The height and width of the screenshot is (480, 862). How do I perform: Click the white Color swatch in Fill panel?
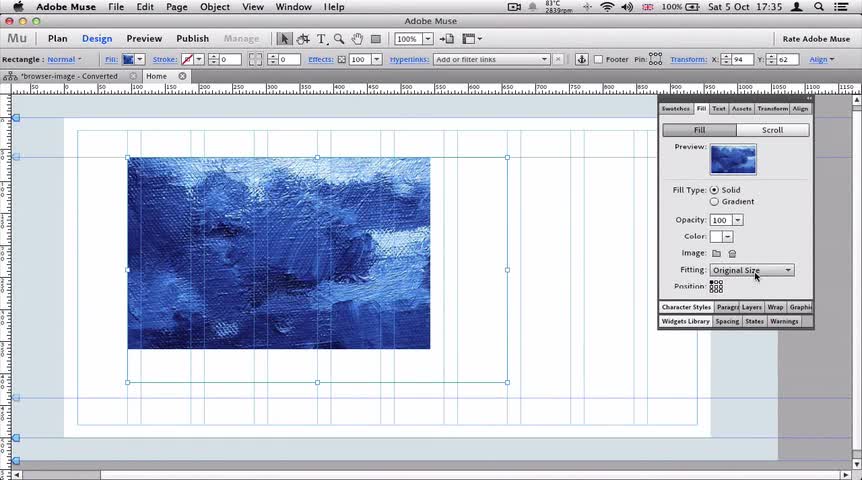click(x=716, y=236)
